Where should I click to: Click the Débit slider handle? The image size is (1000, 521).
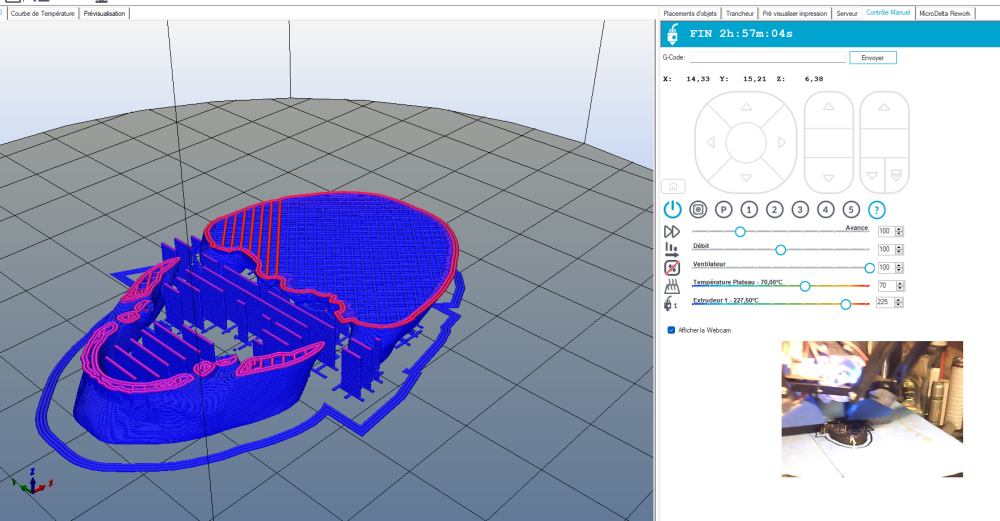781,250
